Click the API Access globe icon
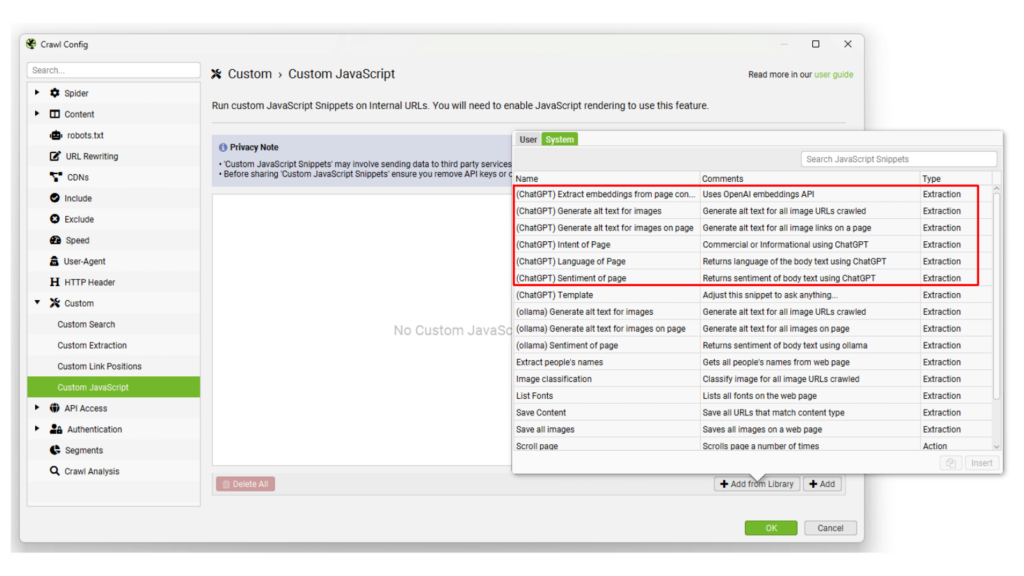 (55, 408)
